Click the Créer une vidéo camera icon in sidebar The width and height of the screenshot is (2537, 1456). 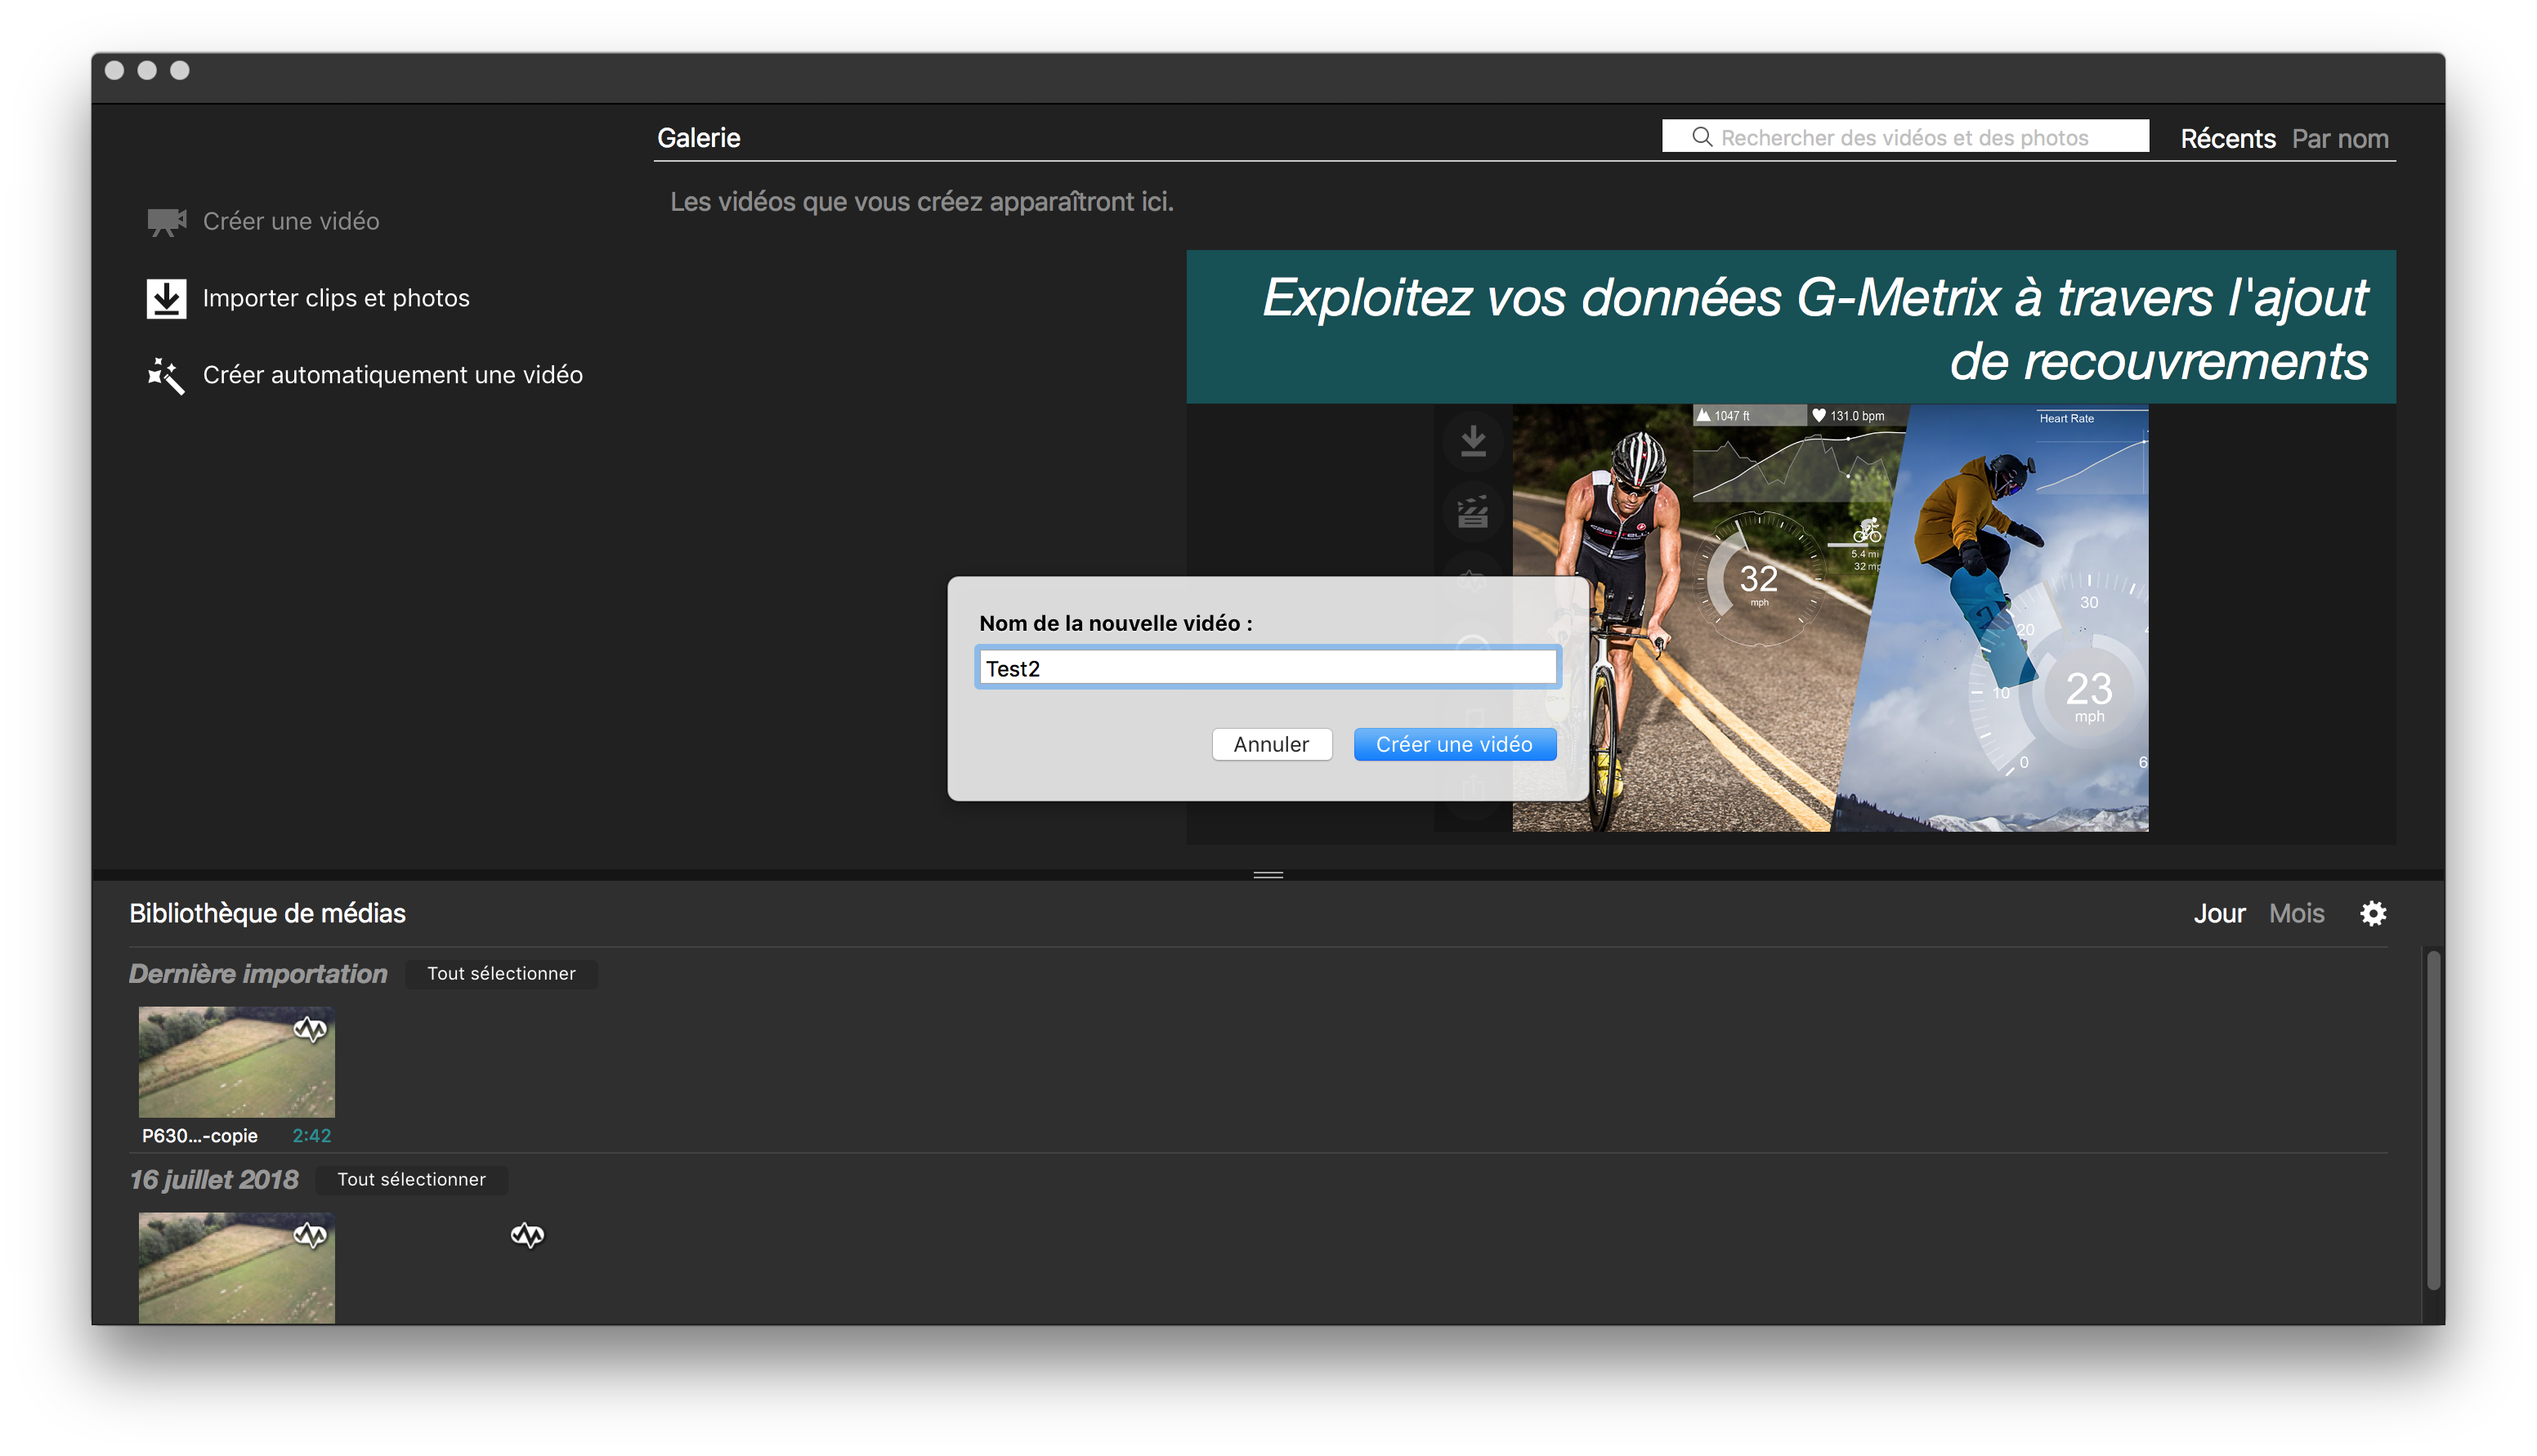[x=166, y=221]
